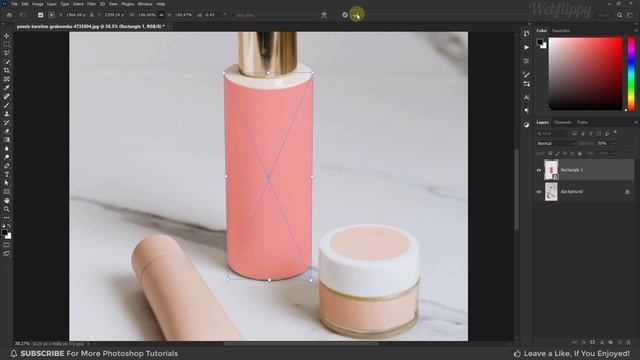Open the Layers panel flyout menu
The width and height of the screenshot is (640, 360).
tap(636, 122)
